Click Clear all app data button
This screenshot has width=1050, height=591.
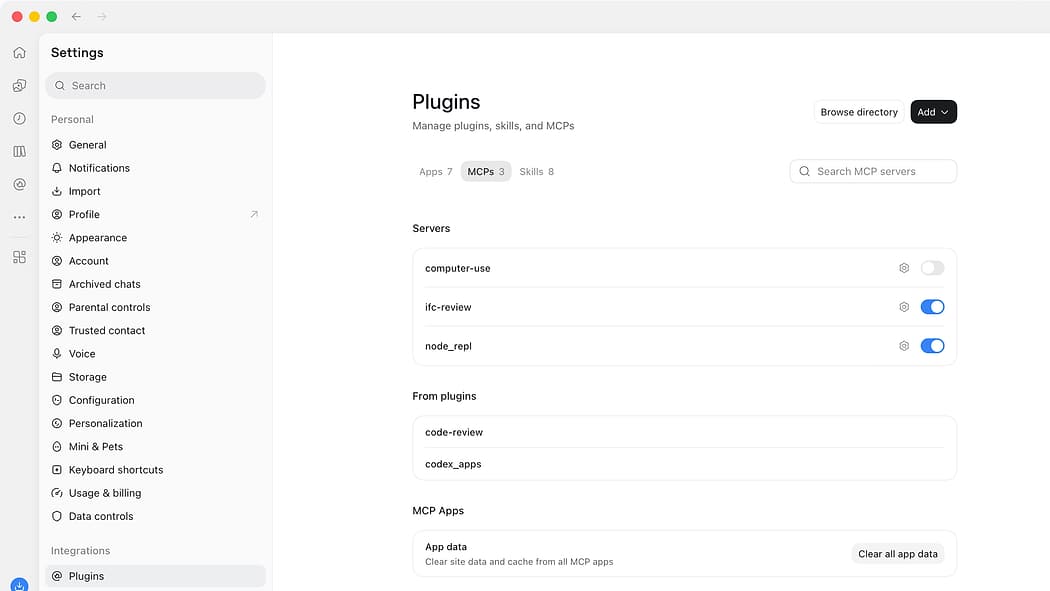pyautogui.click(x=898, y=554)
